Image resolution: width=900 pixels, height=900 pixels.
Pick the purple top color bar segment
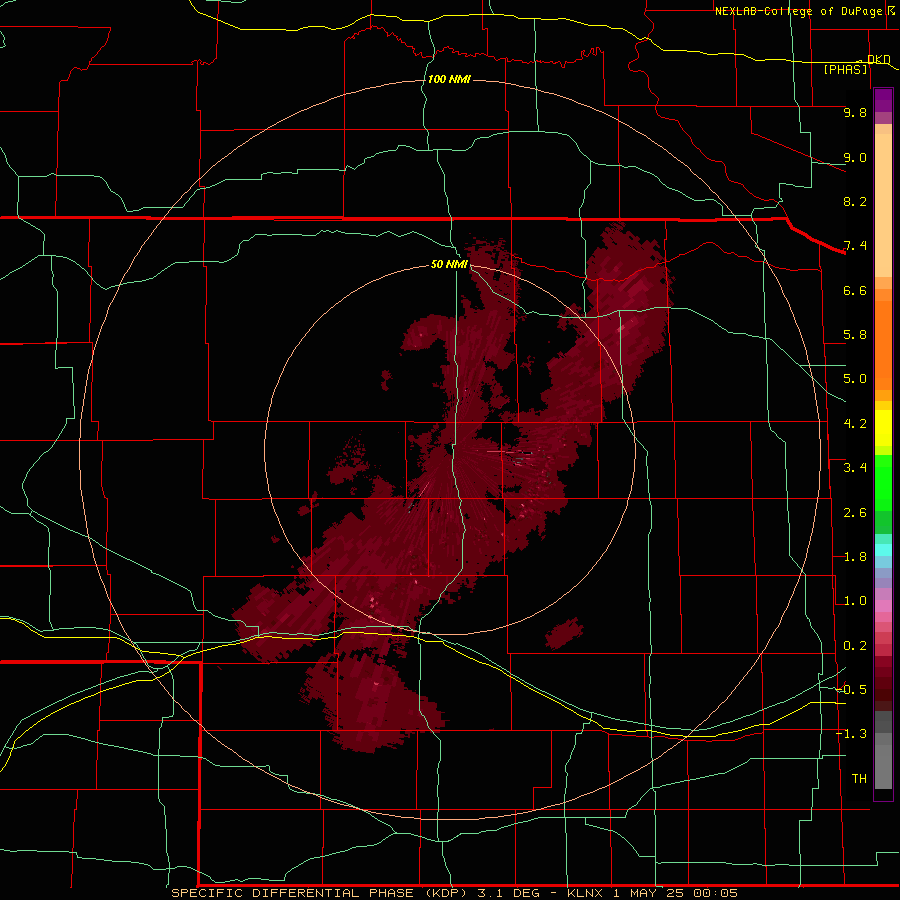coord(883,99)
